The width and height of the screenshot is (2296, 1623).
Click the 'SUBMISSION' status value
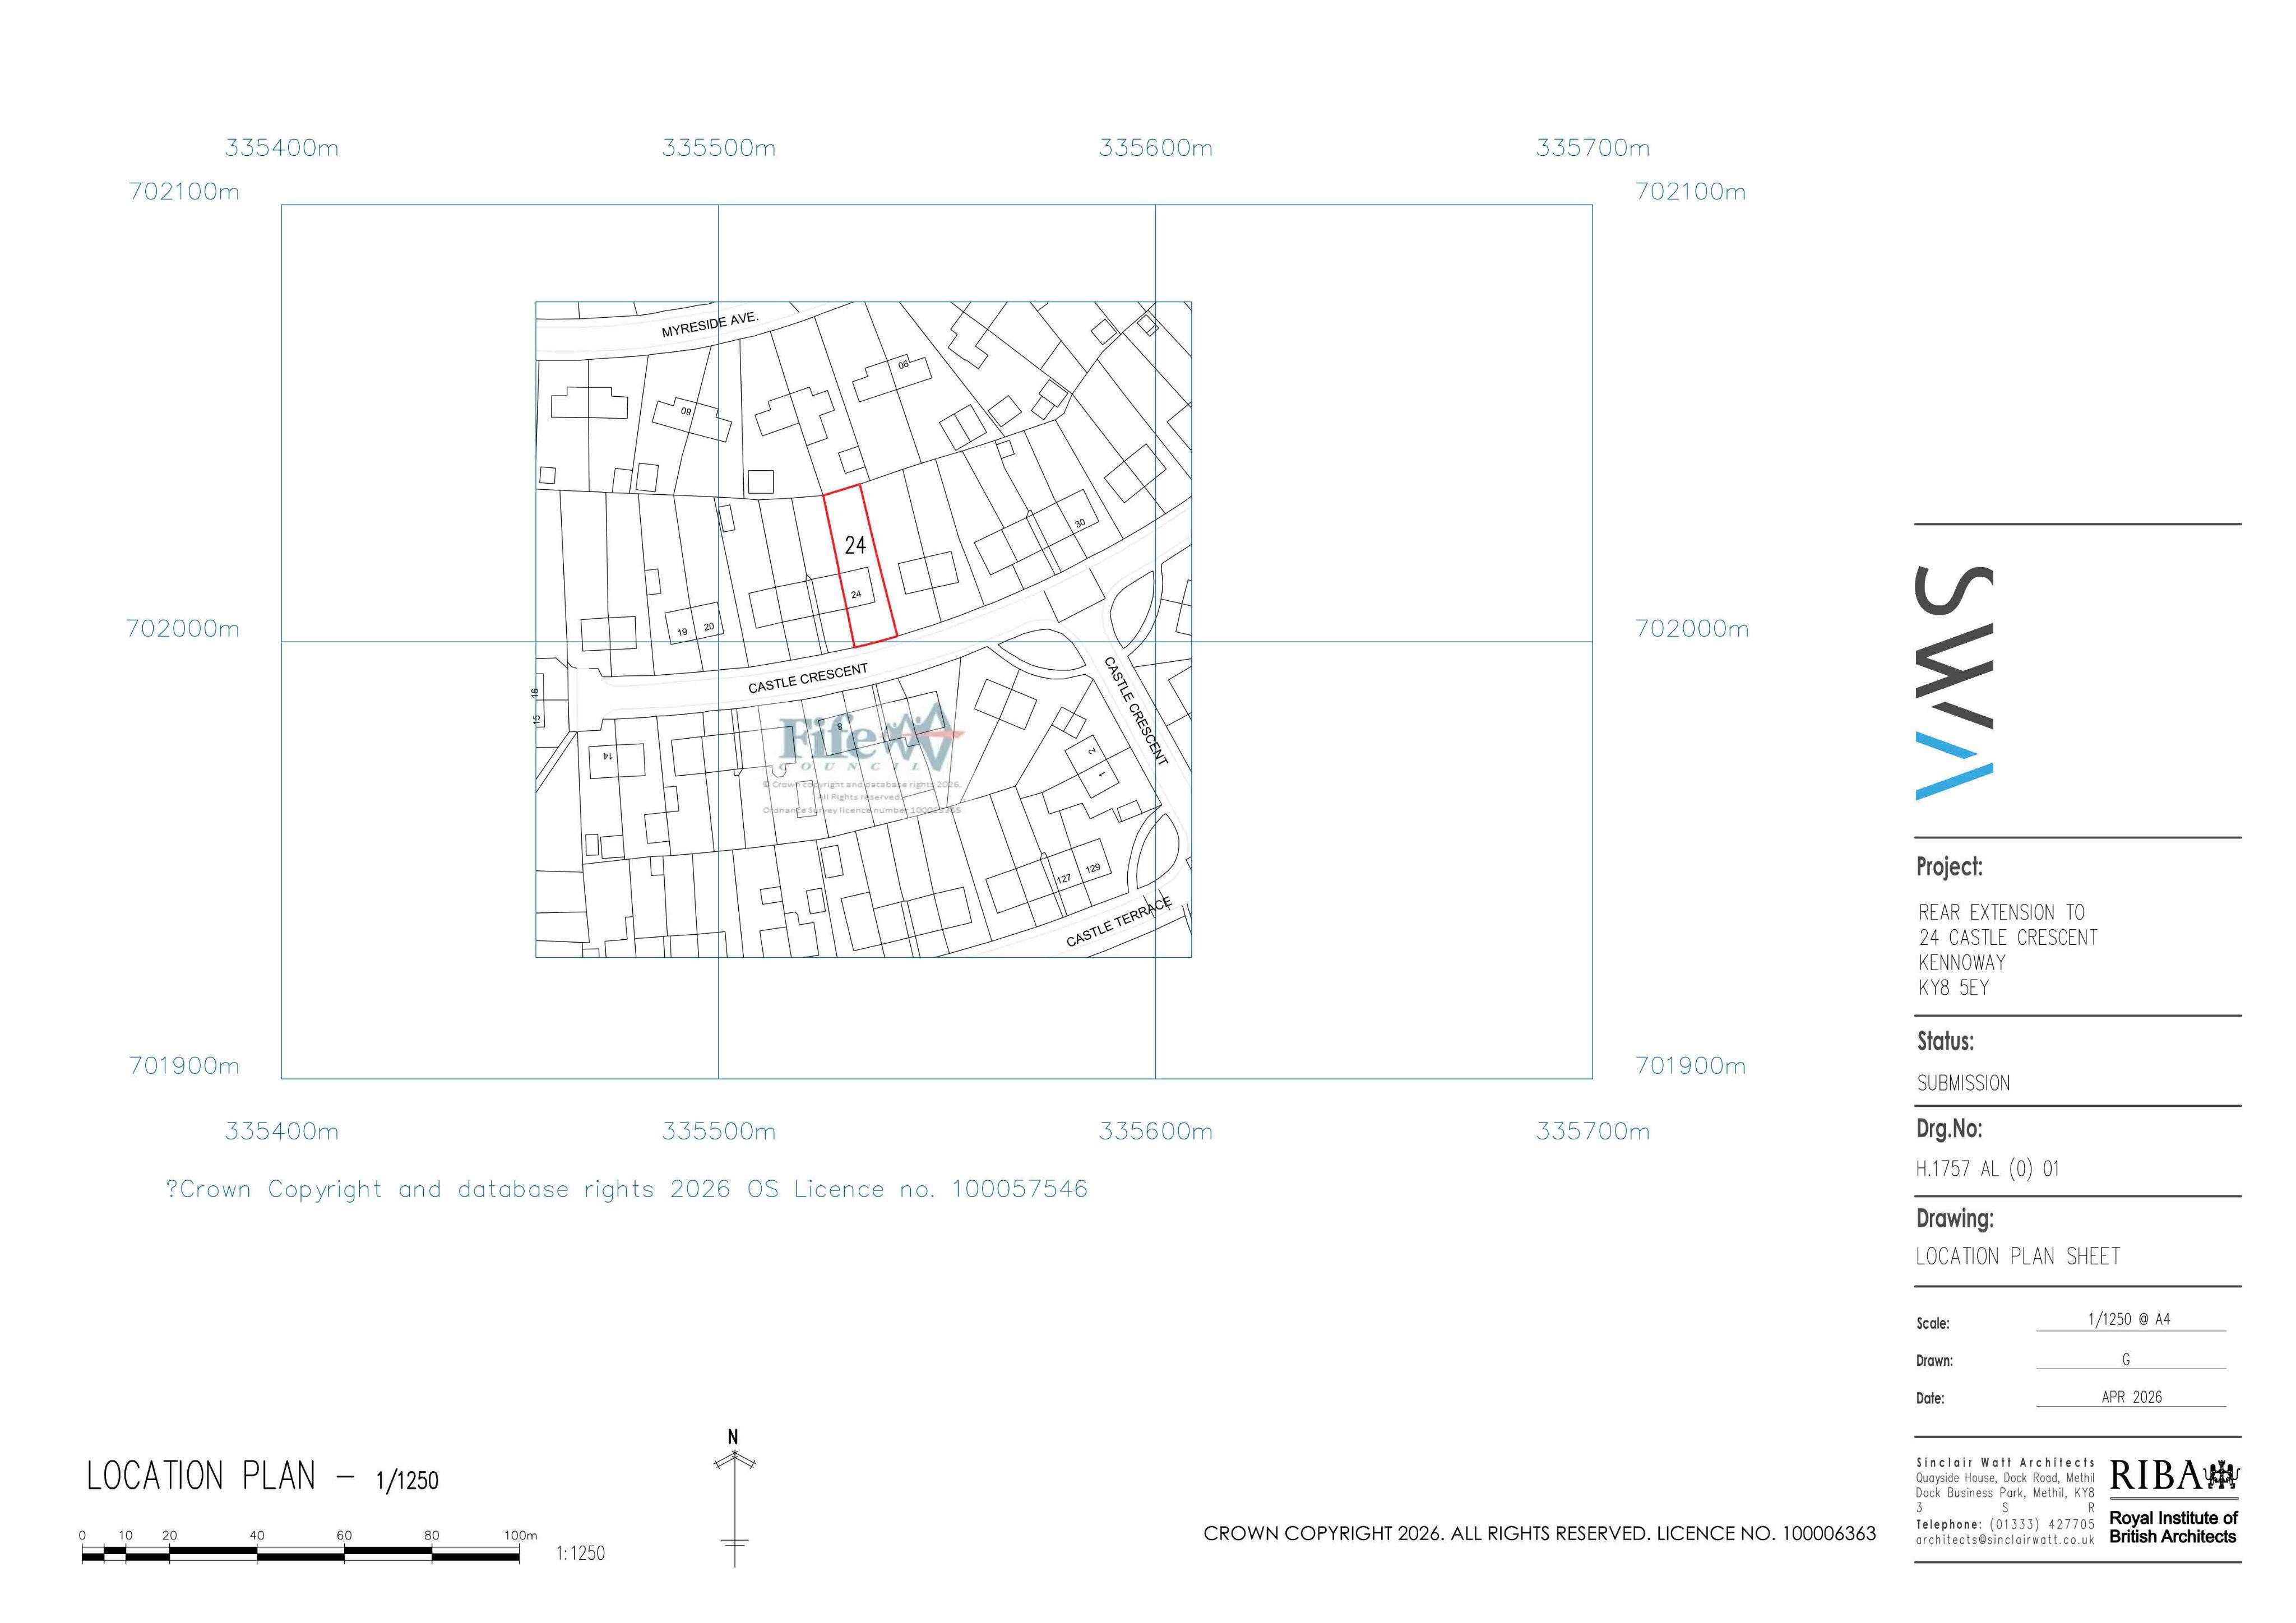(x=1963, y=1083)
